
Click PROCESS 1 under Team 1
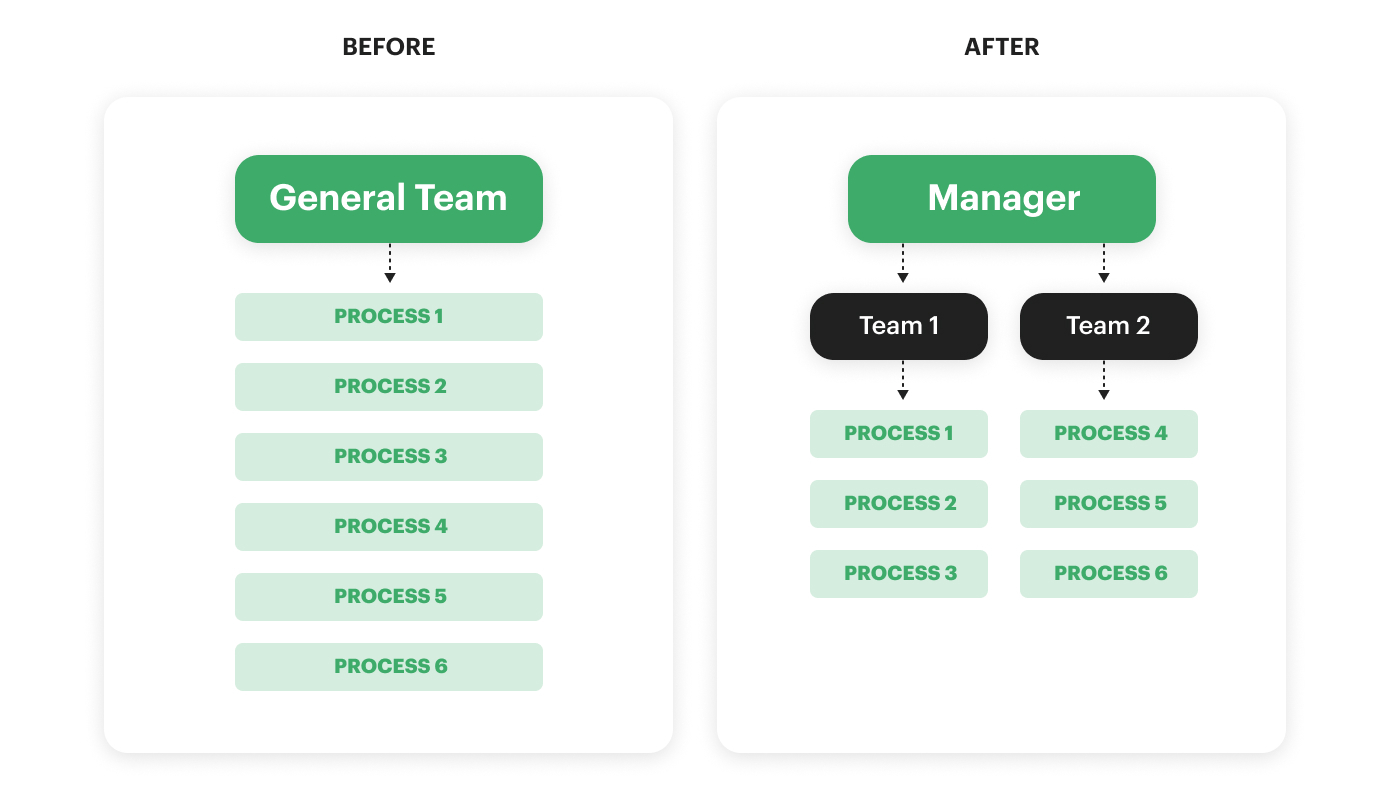click(898, 434)
